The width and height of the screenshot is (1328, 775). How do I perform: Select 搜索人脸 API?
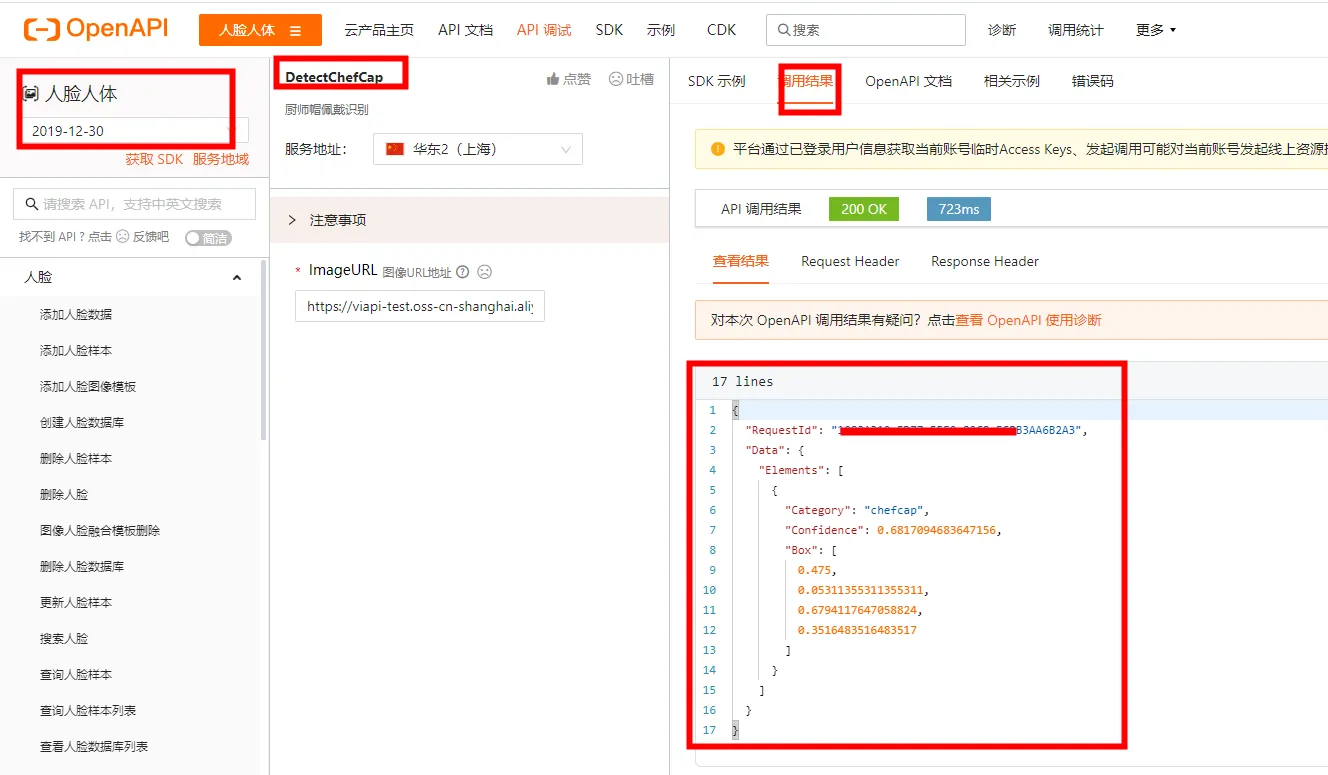[x=64, y=638]
